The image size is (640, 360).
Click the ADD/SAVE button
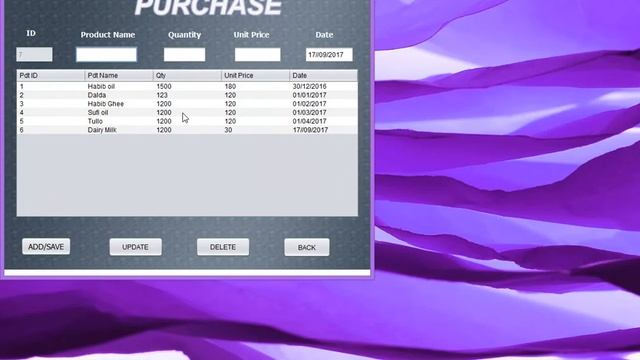coord(46,247)
